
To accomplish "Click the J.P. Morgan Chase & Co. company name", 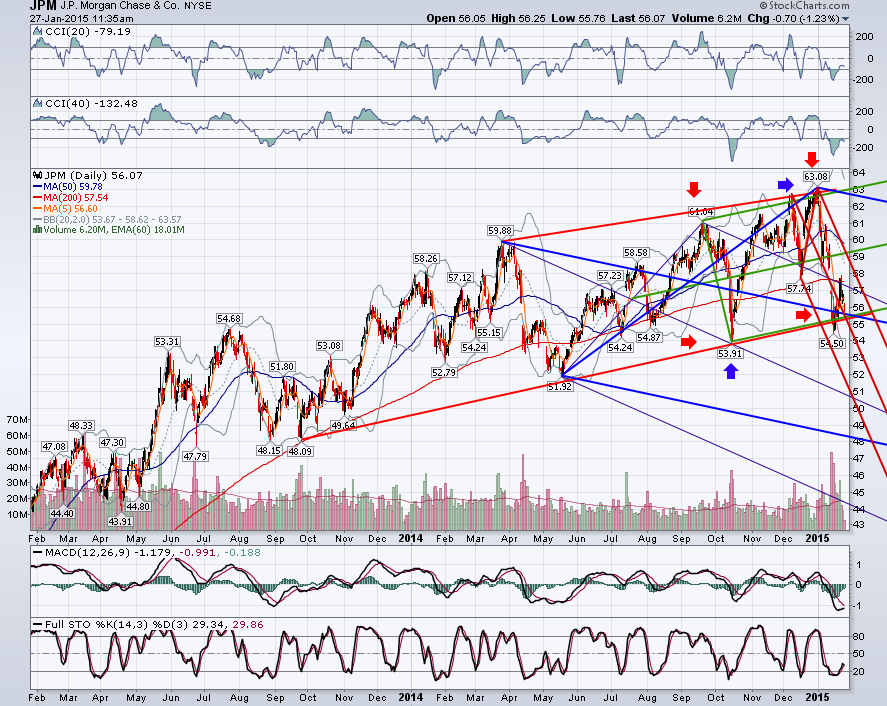I will click(x=121, y=6).
